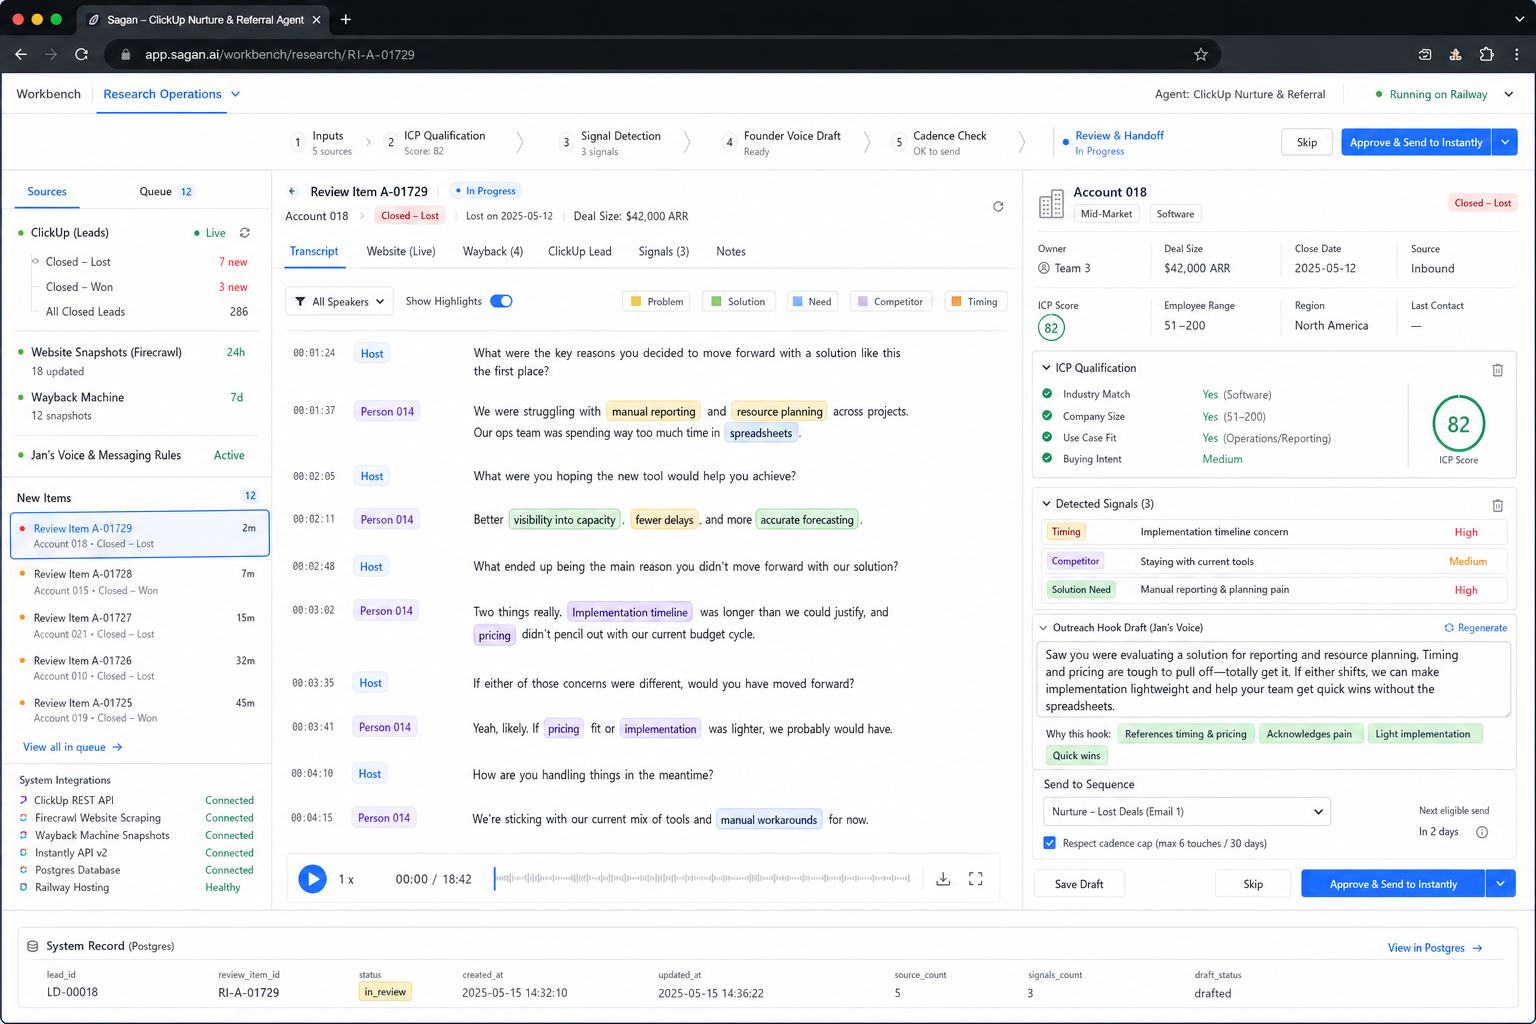Edit the outreach hook draft text

click(x=1273, y=680)
